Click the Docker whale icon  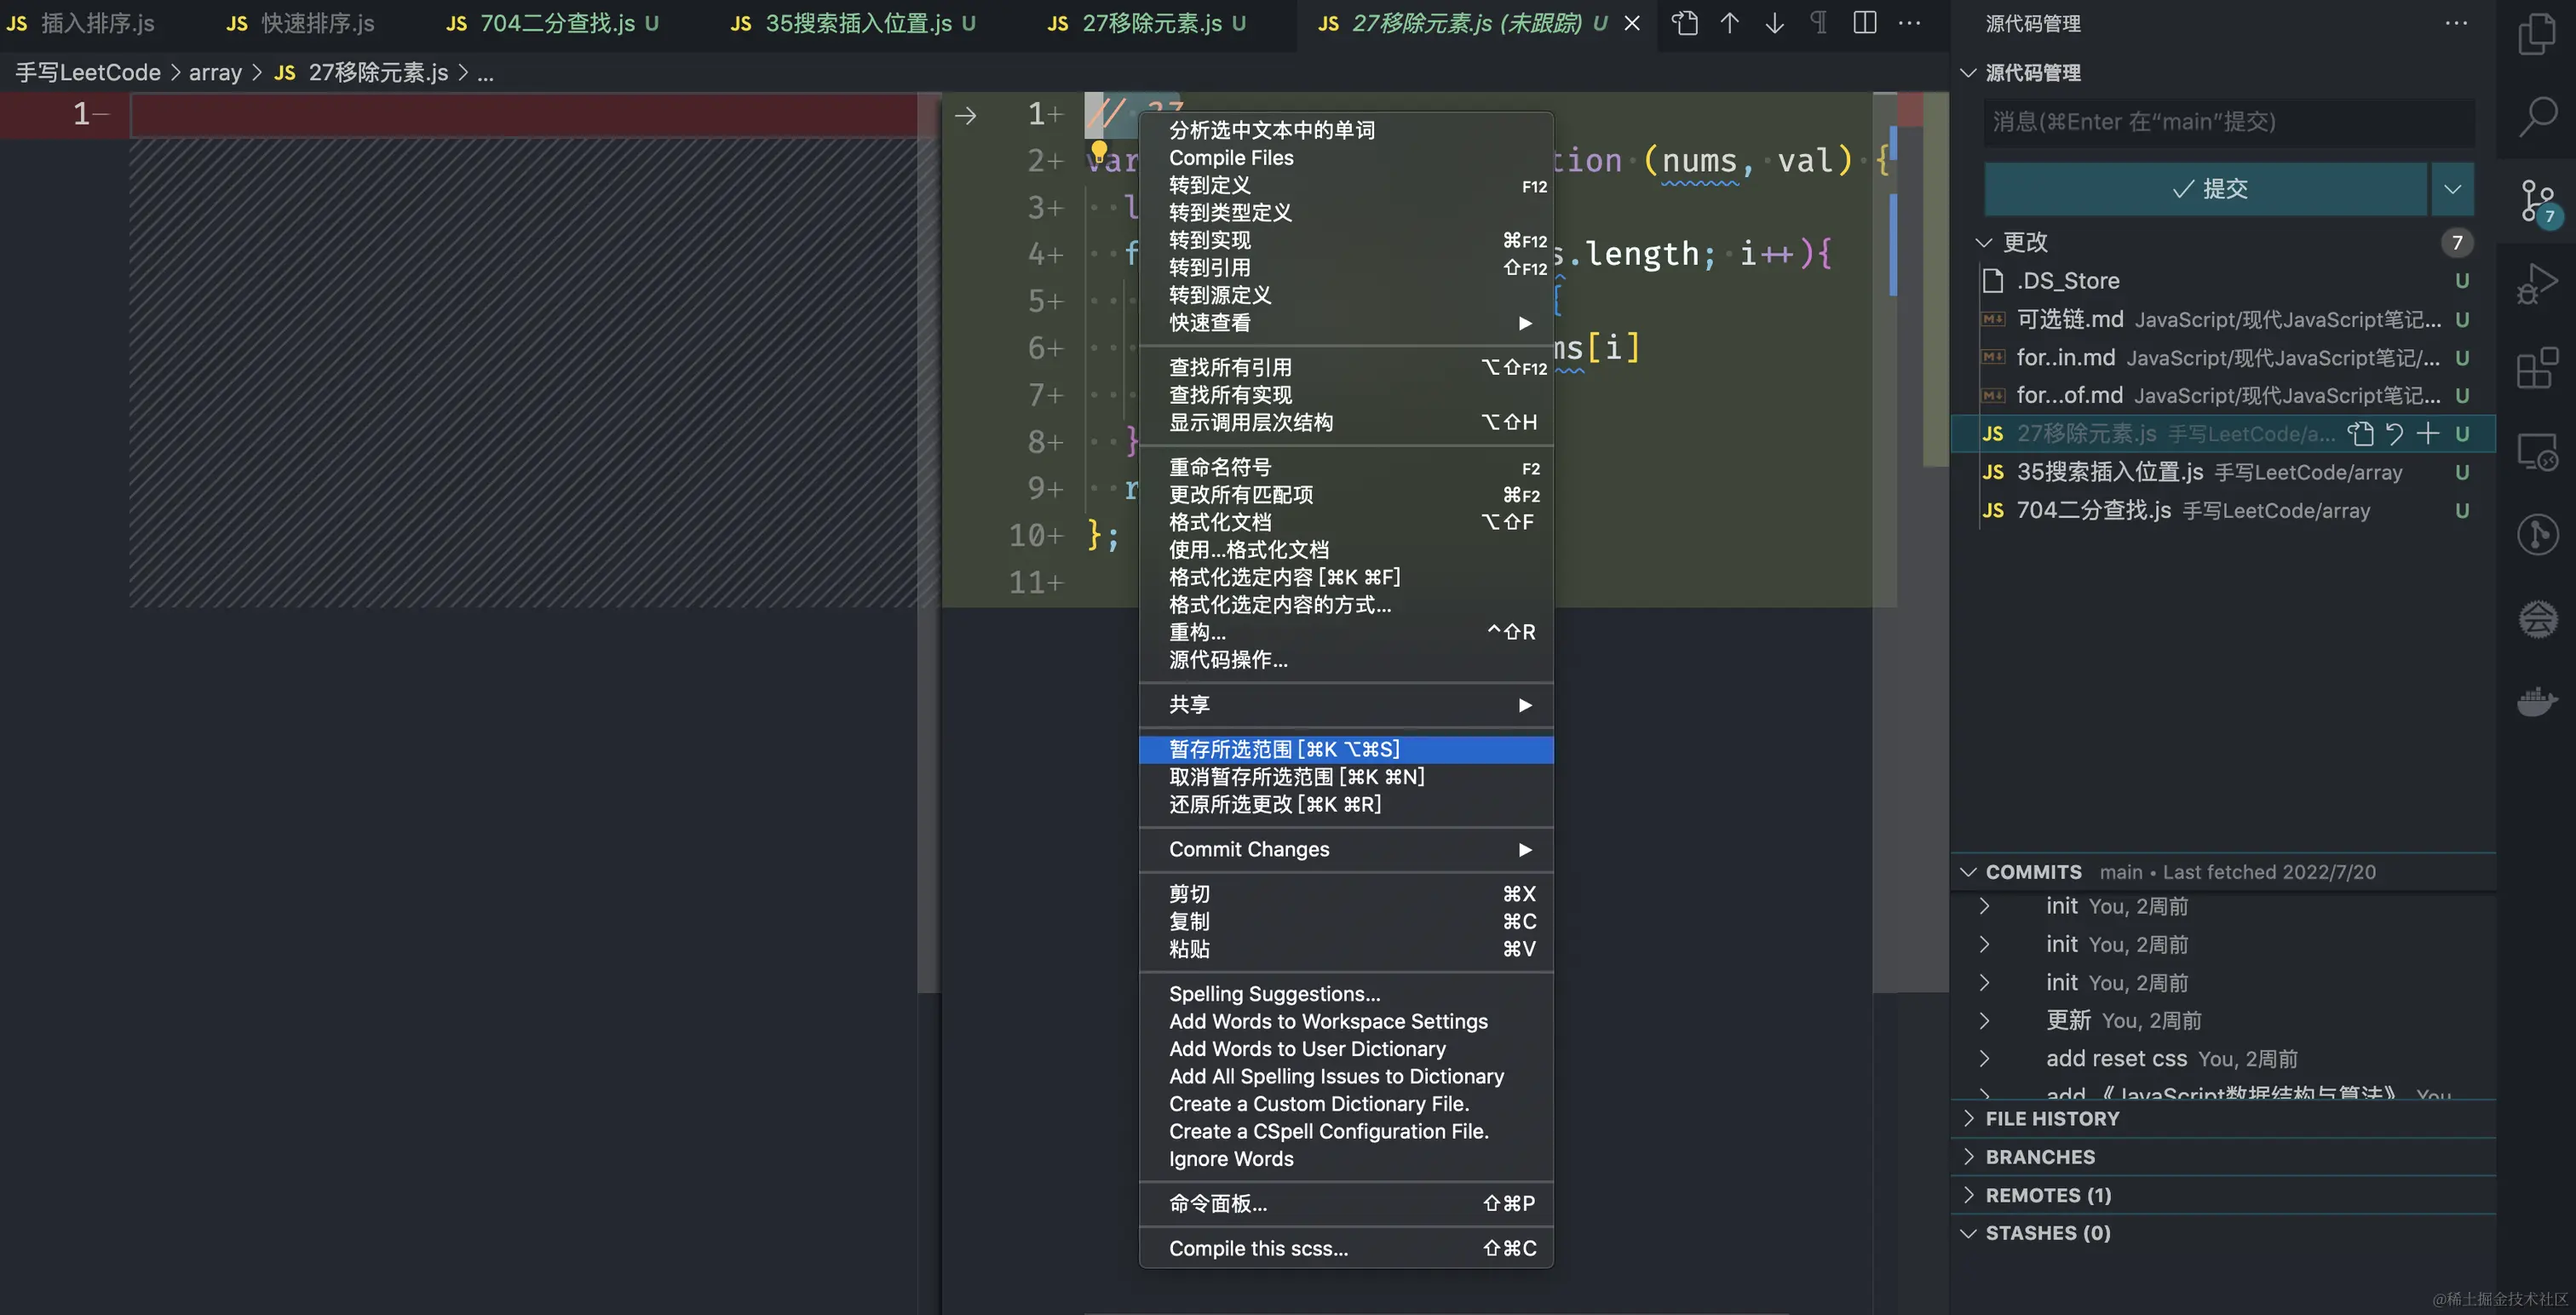click(x=2536, y=702)
